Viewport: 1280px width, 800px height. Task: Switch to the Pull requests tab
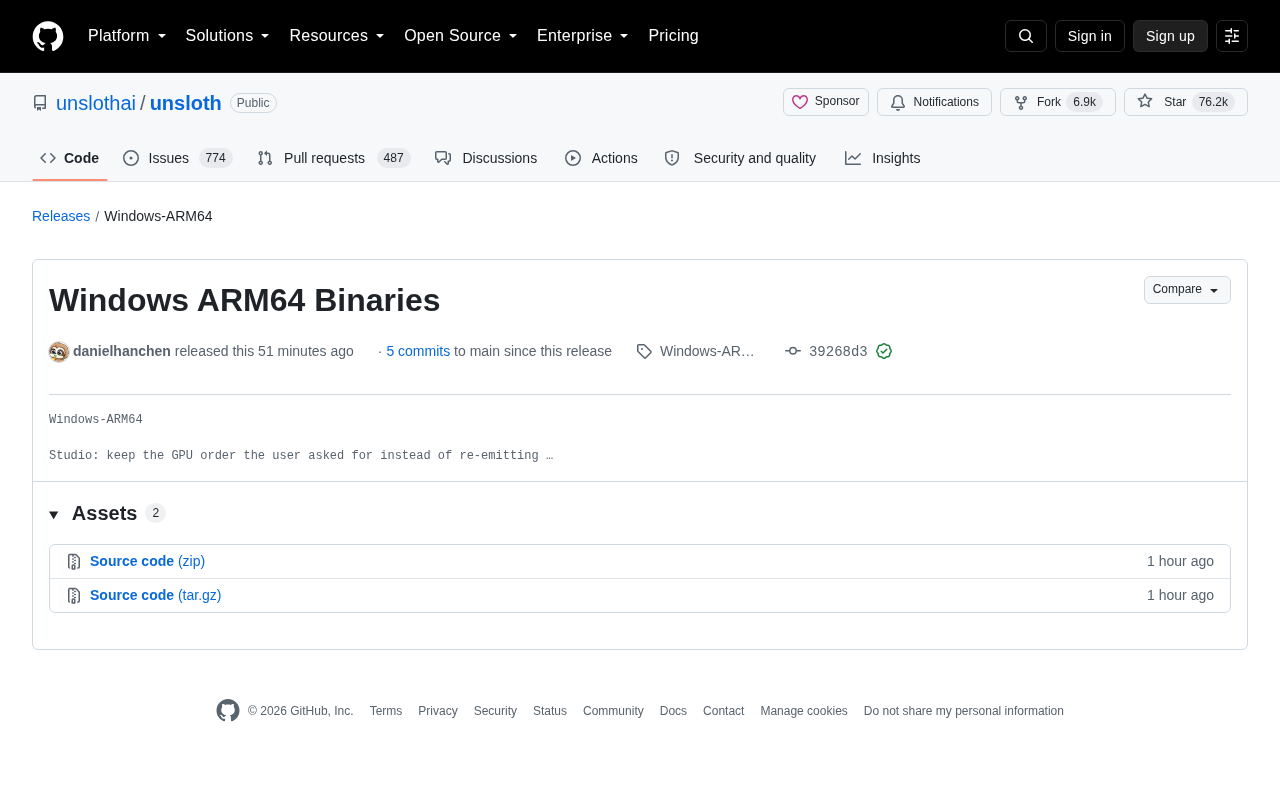coord(333,158)
